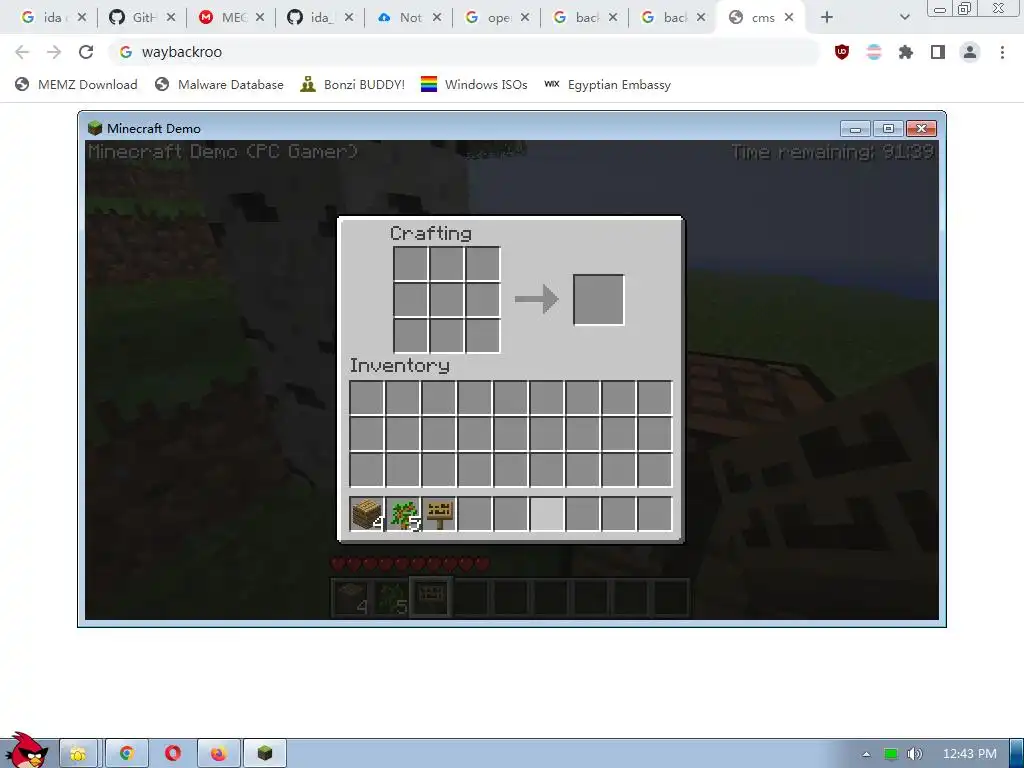Toggle the browser side panel icon
Viewport: 1024px width, 768px height.
click(x=938, y=52)
